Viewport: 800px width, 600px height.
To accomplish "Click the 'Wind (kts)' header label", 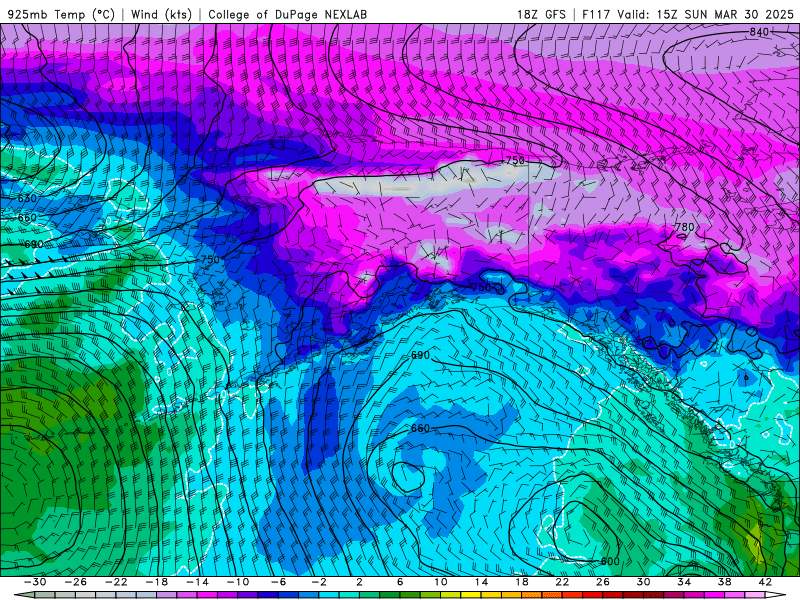I will 161,14.
